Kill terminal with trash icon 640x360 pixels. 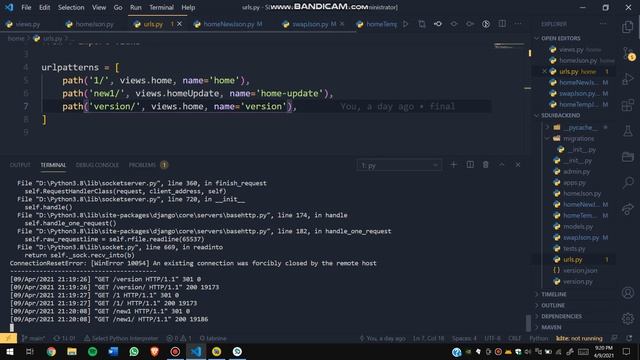[x=485, y=165]
